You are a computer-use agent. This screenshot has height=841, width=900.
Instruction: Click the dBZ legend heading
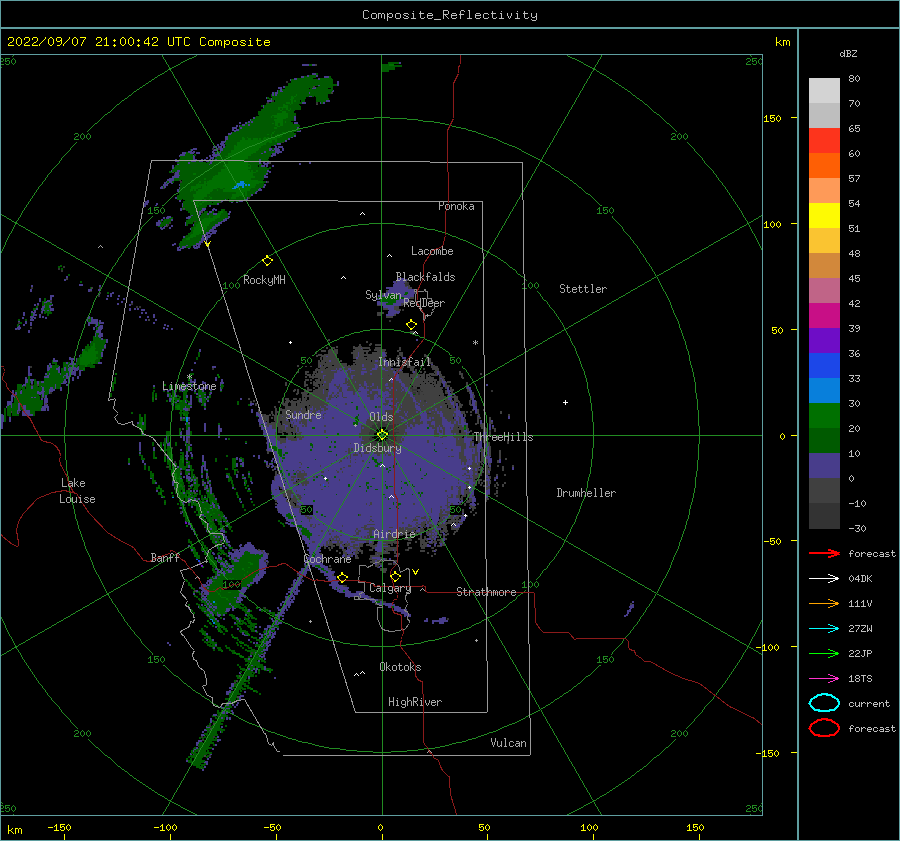pos(848,53)
